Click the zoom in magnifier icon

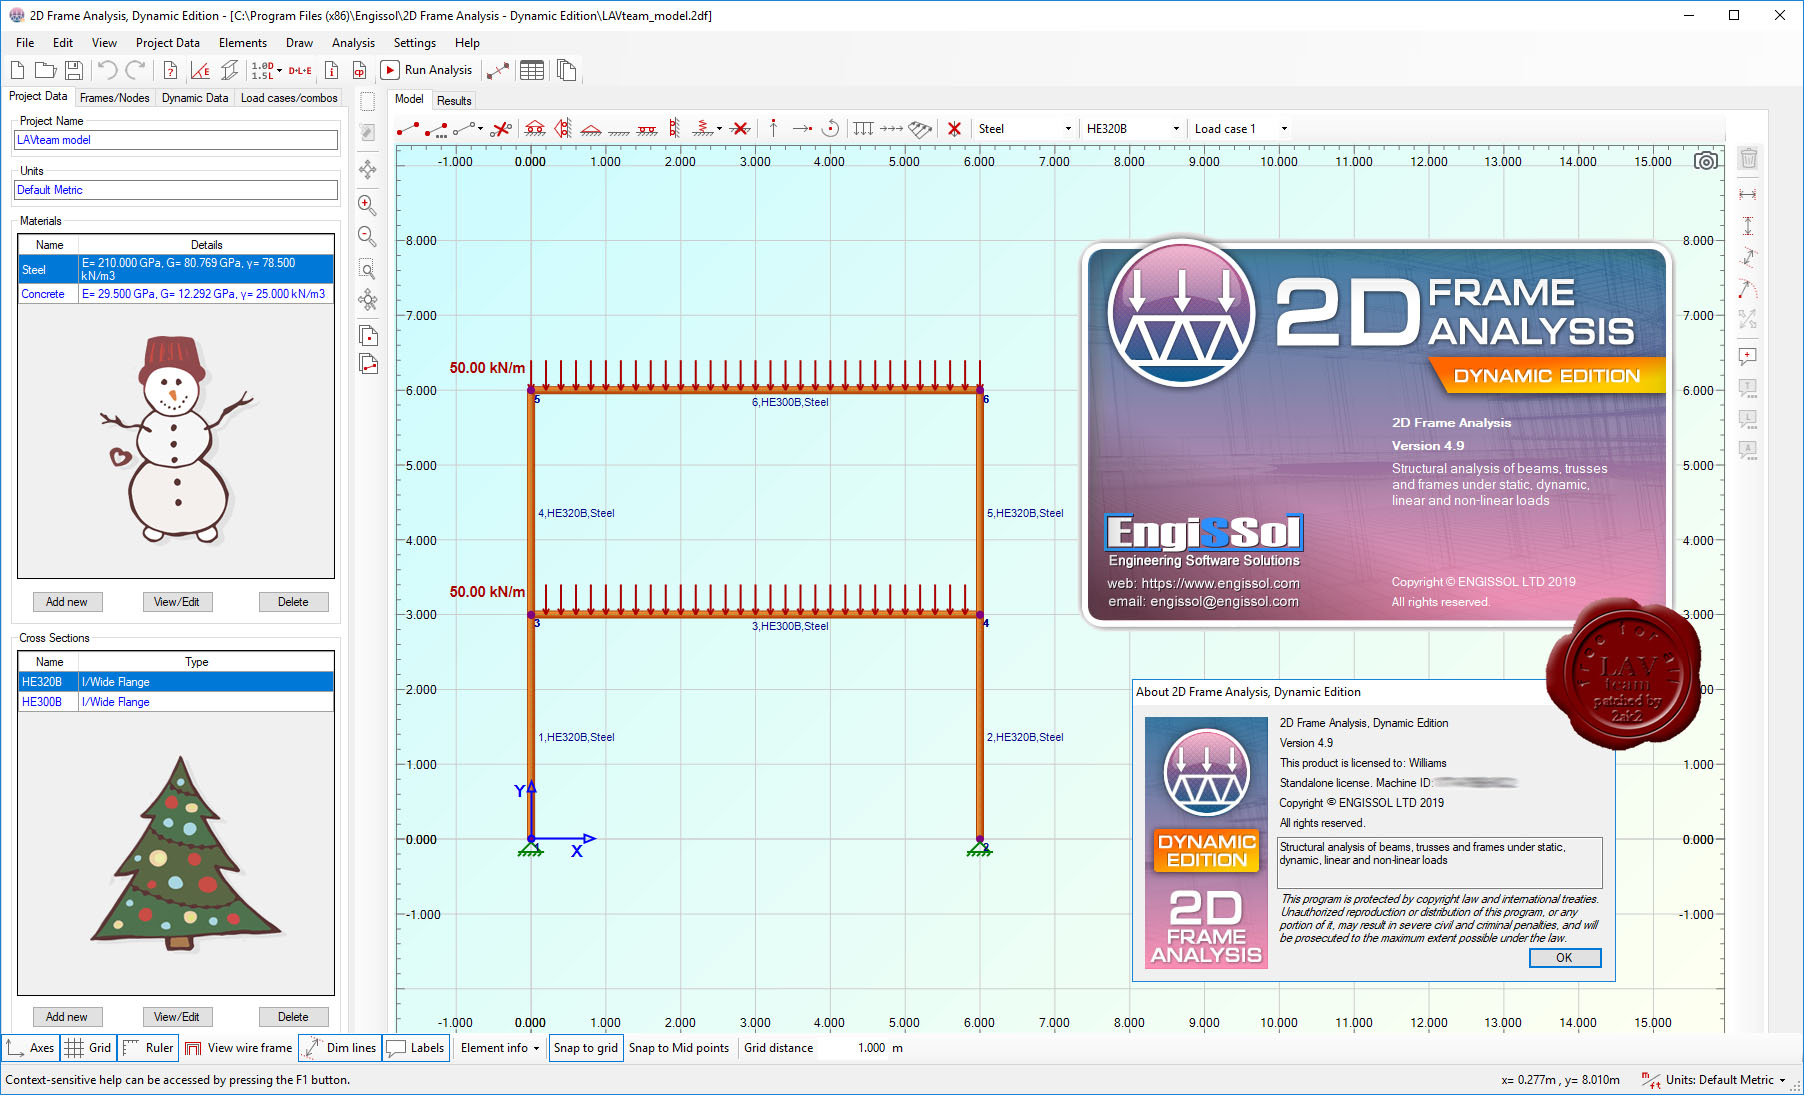[367, 205]
